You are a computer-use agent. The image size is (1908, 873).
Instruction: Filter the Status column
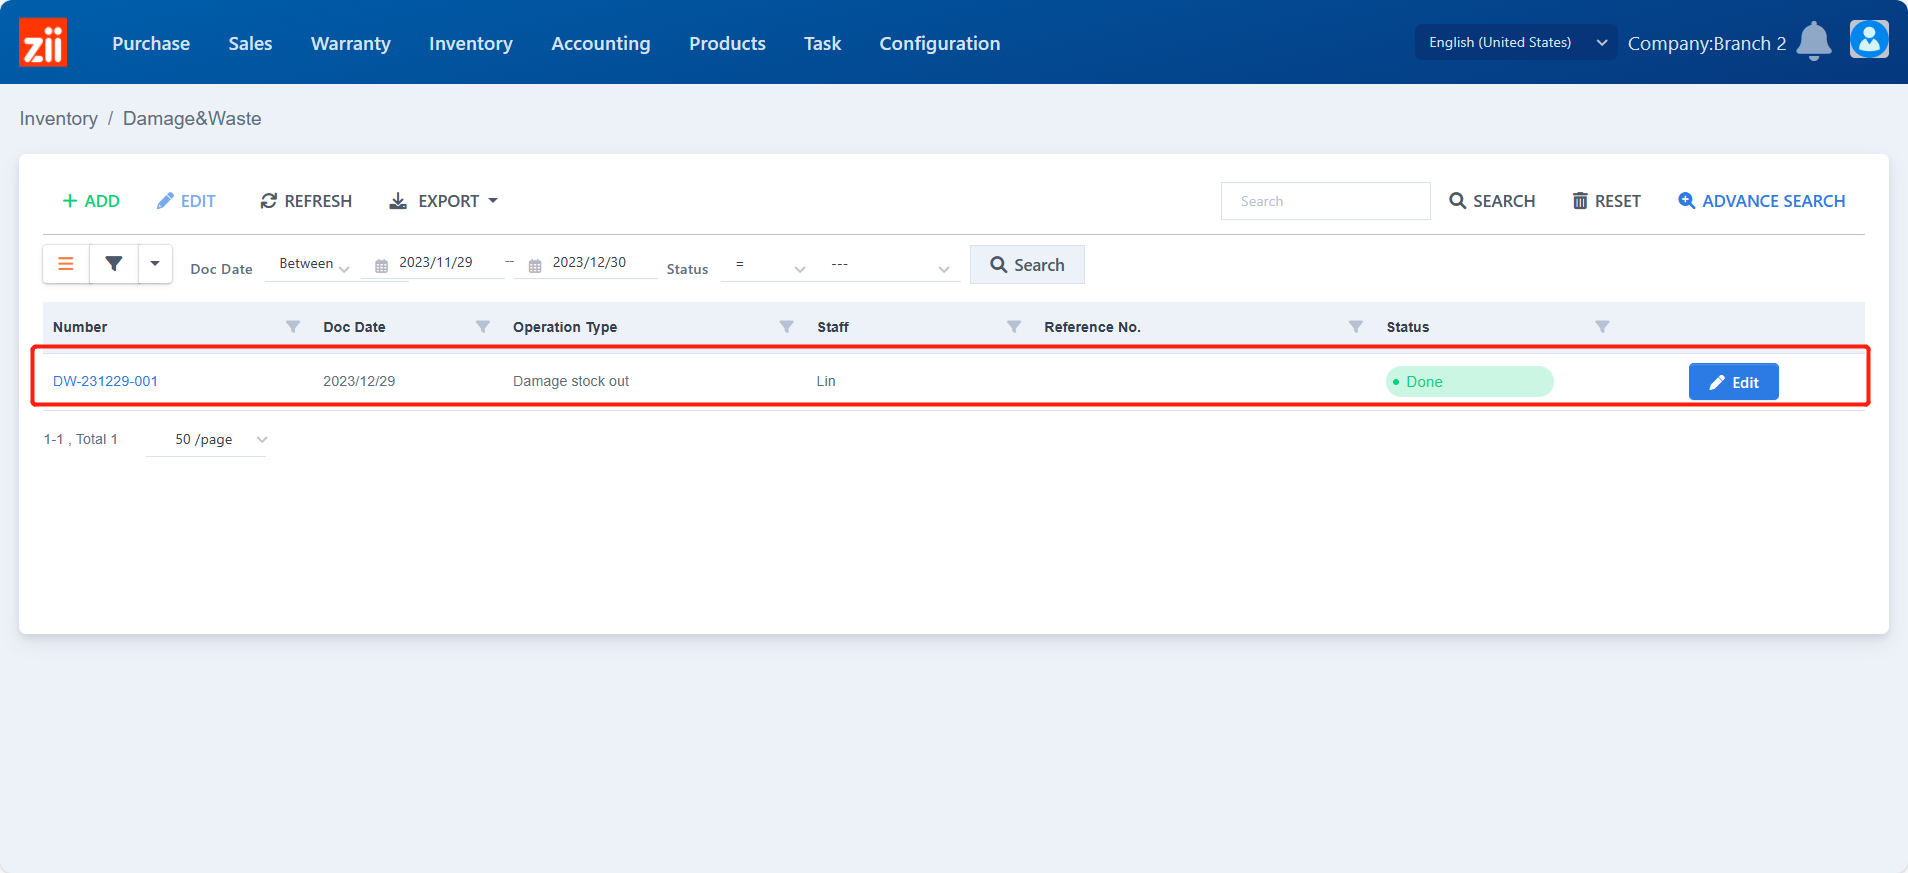[x=1602, y=327]
